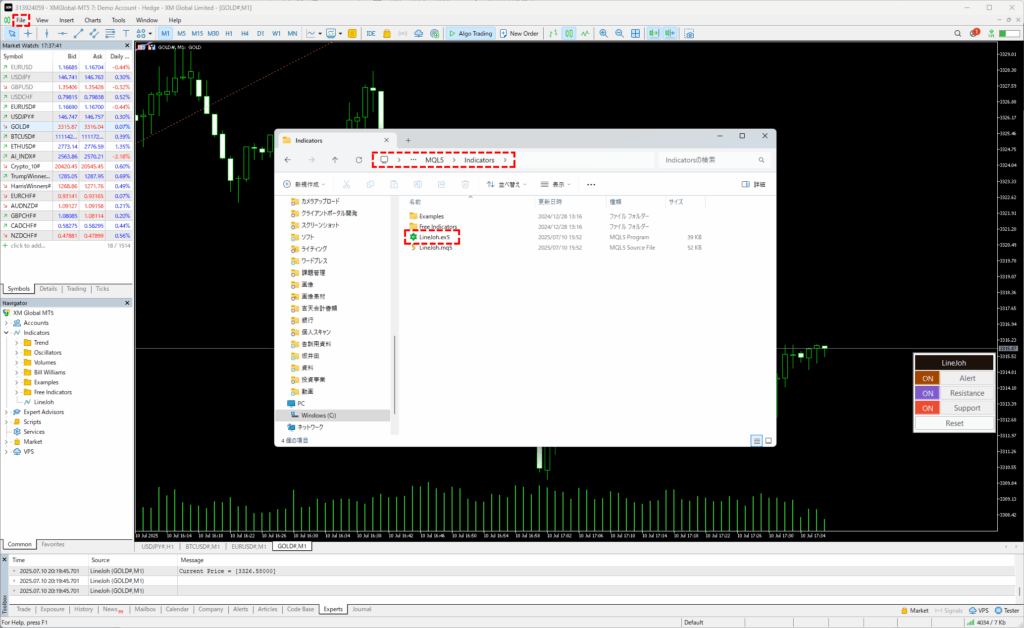Select the text label tool

click(126, 33)
